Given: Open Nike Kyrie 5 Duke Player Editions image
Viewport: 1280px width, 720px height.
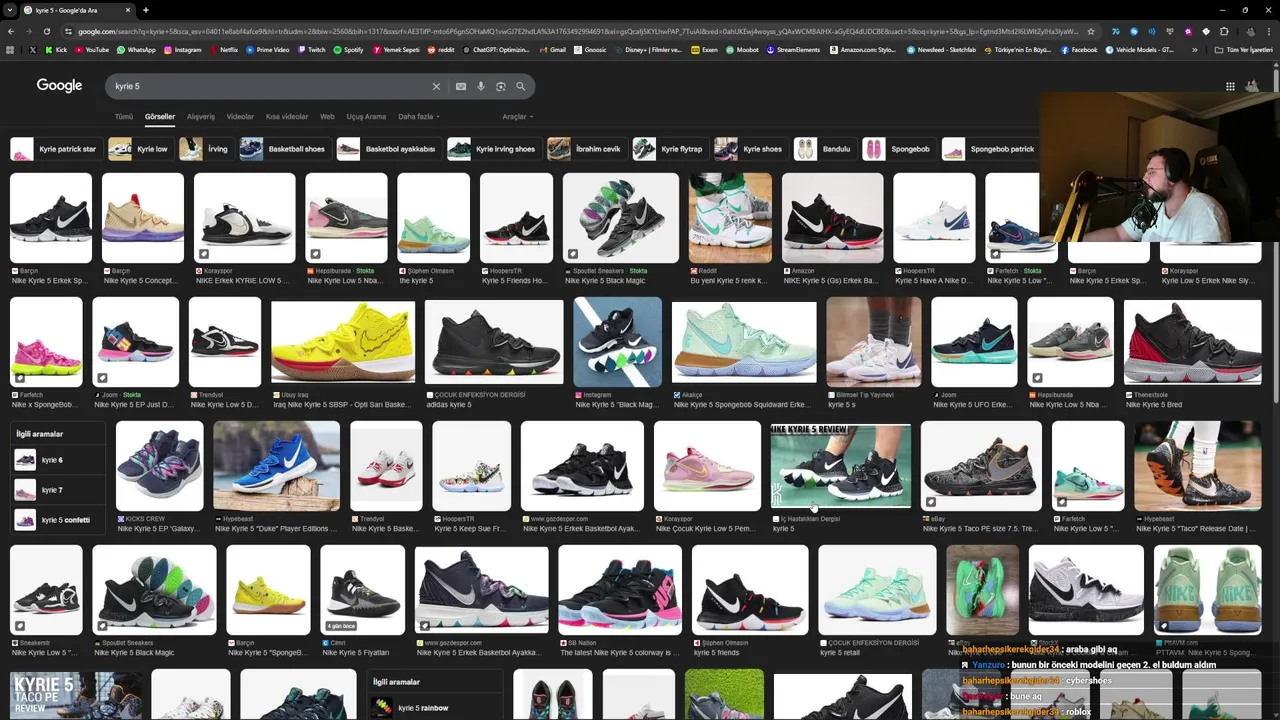Looking at the screenshot, I should pyautogui.click(x=277, y=466).
